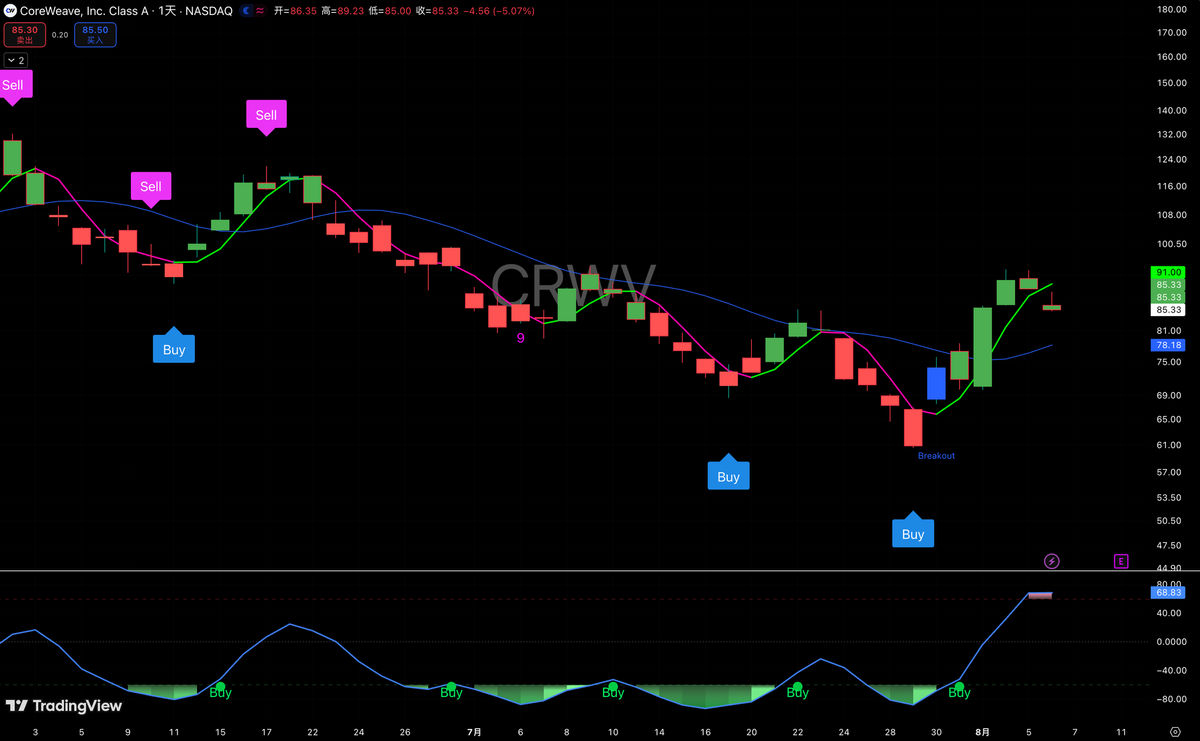
Task: Click the date 17 on time axis
Action: coord(266,732)
